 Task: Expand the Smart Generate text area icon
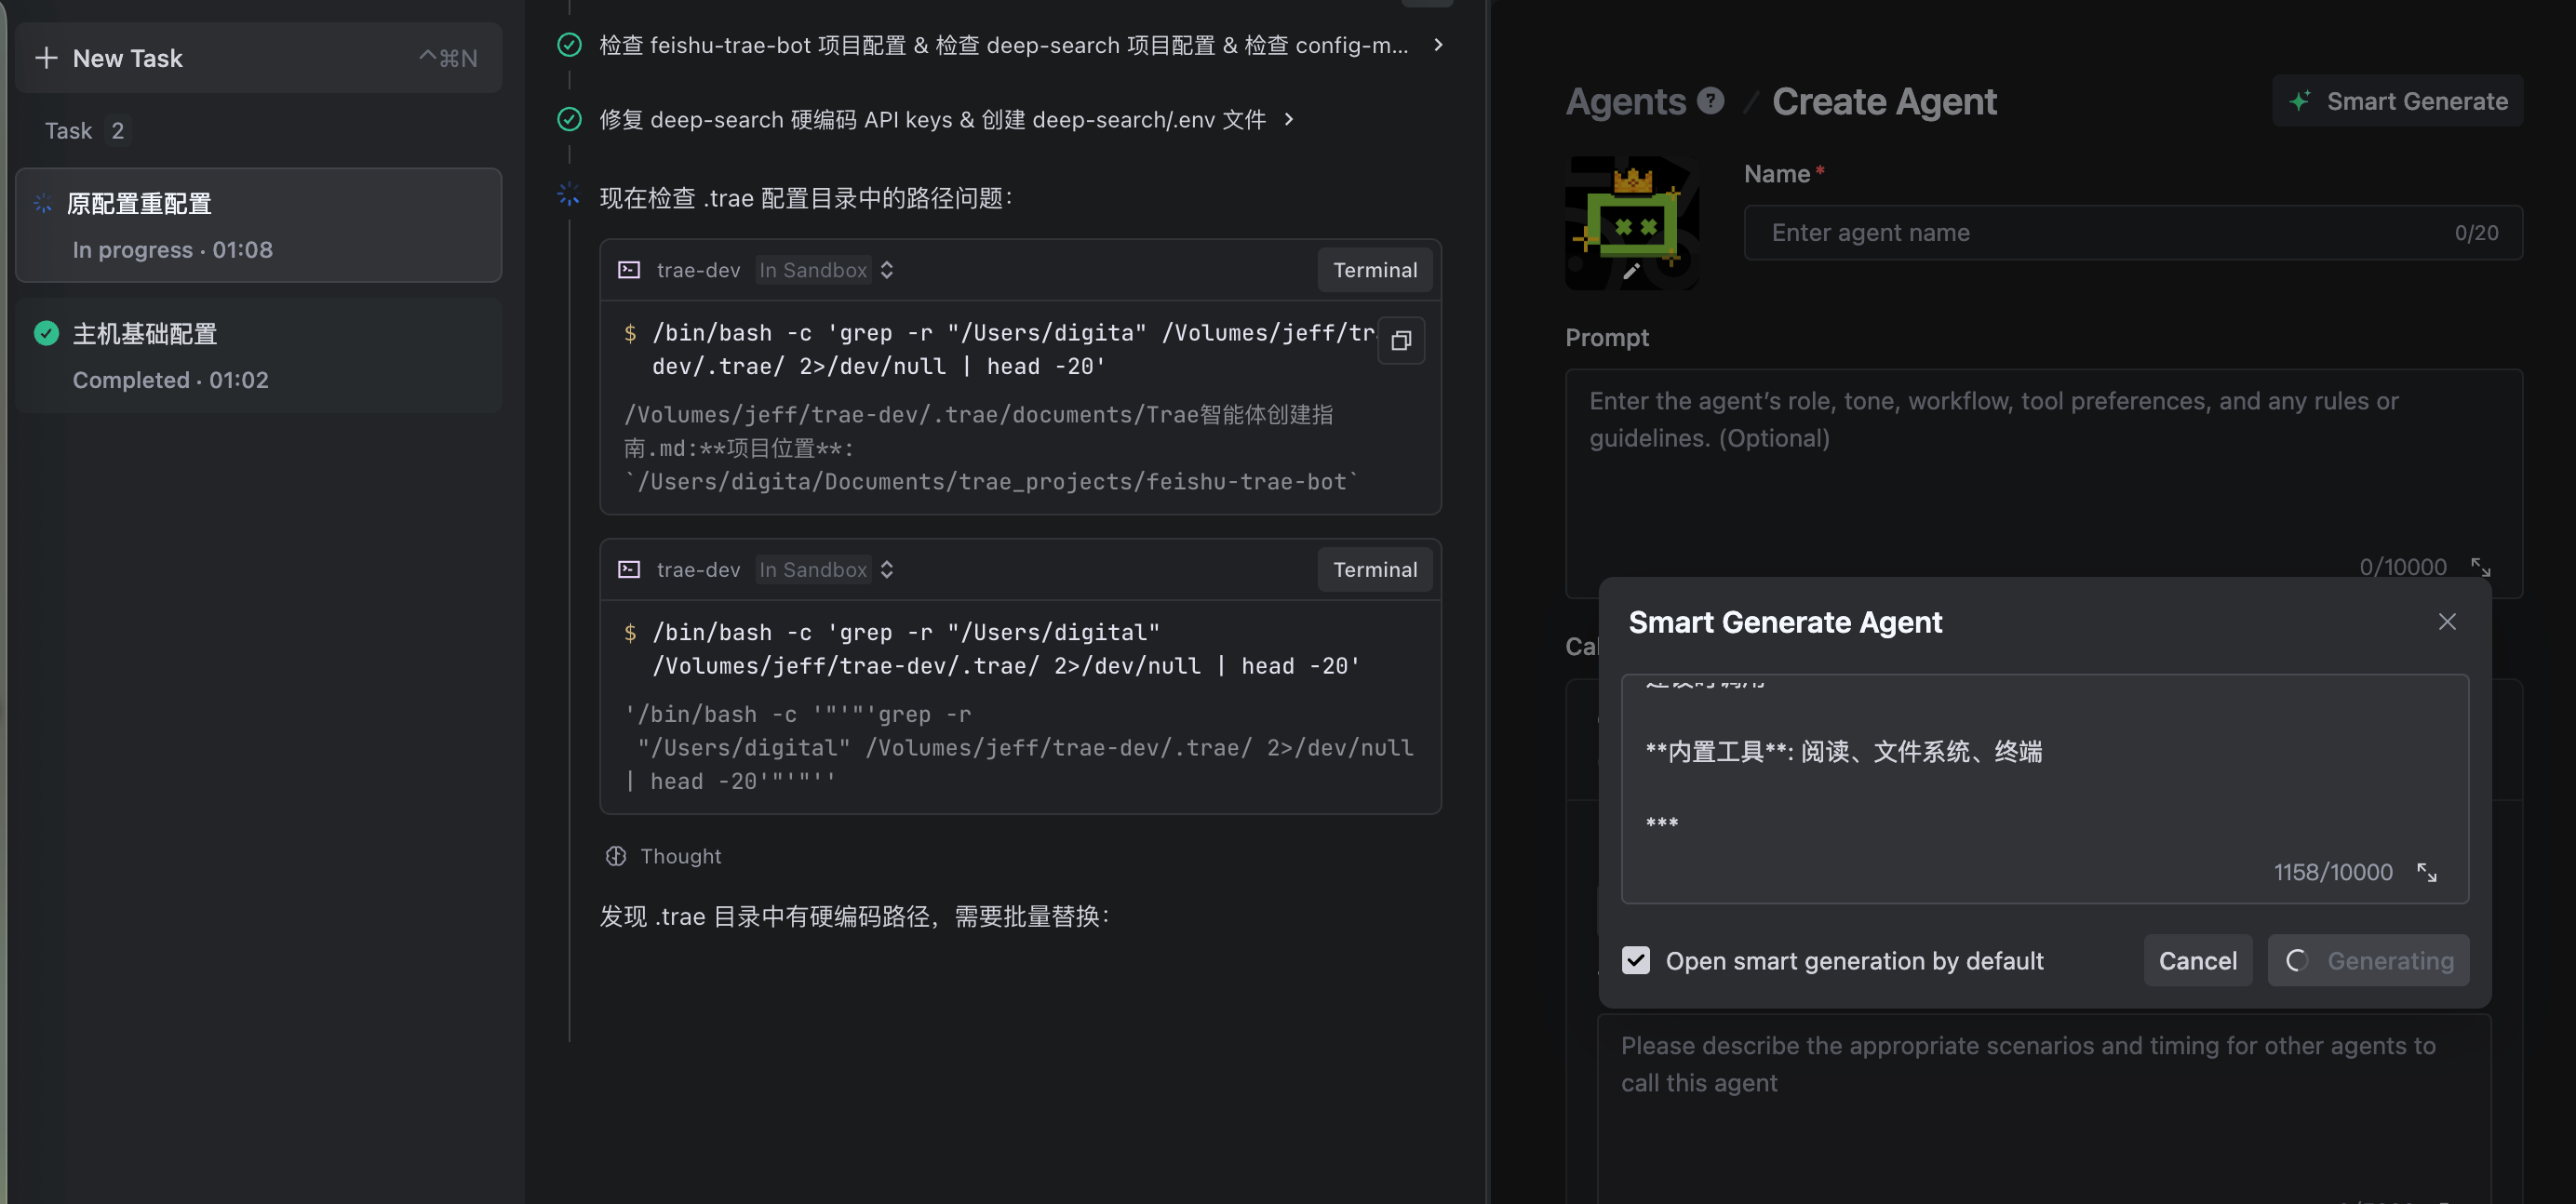click(2427, 872)
